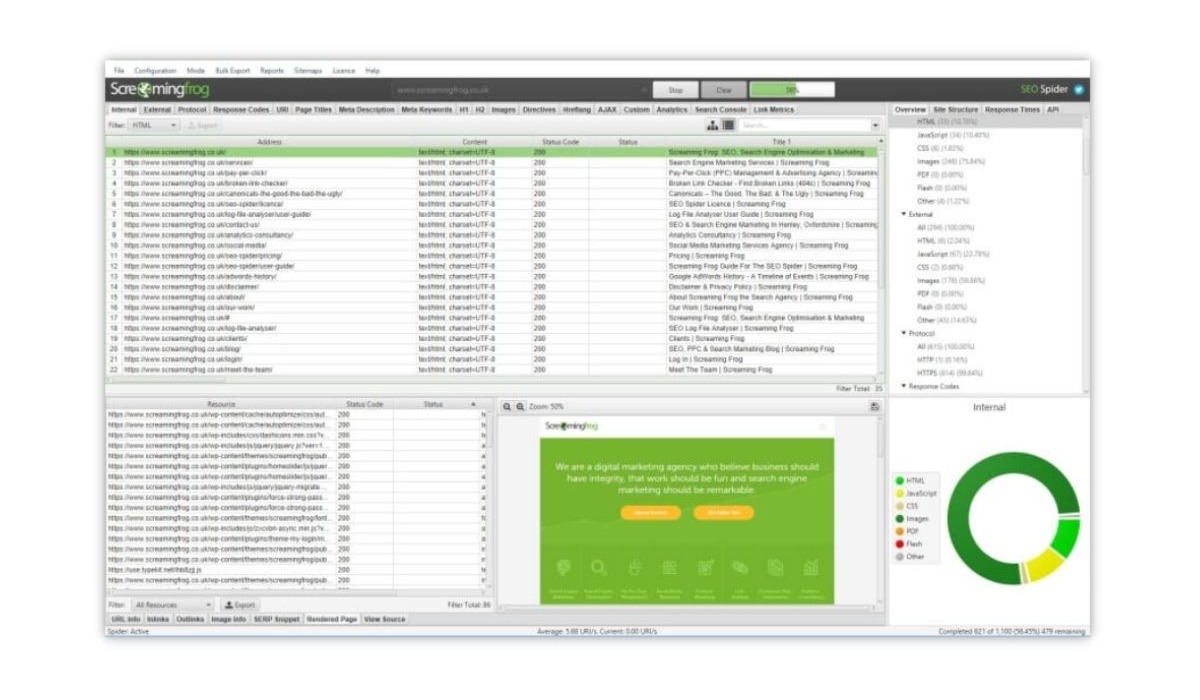The height and width of the screenshot is (700, 1200).
Task: Select the row for /contact-us/
Action: 493,225
